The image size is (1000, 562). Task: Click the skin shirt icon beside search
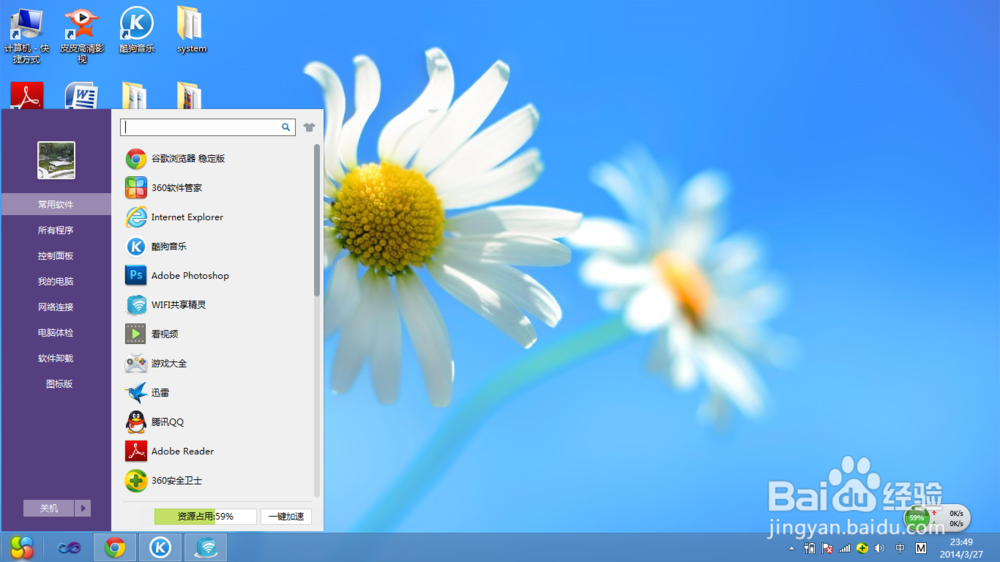[309, 127]
